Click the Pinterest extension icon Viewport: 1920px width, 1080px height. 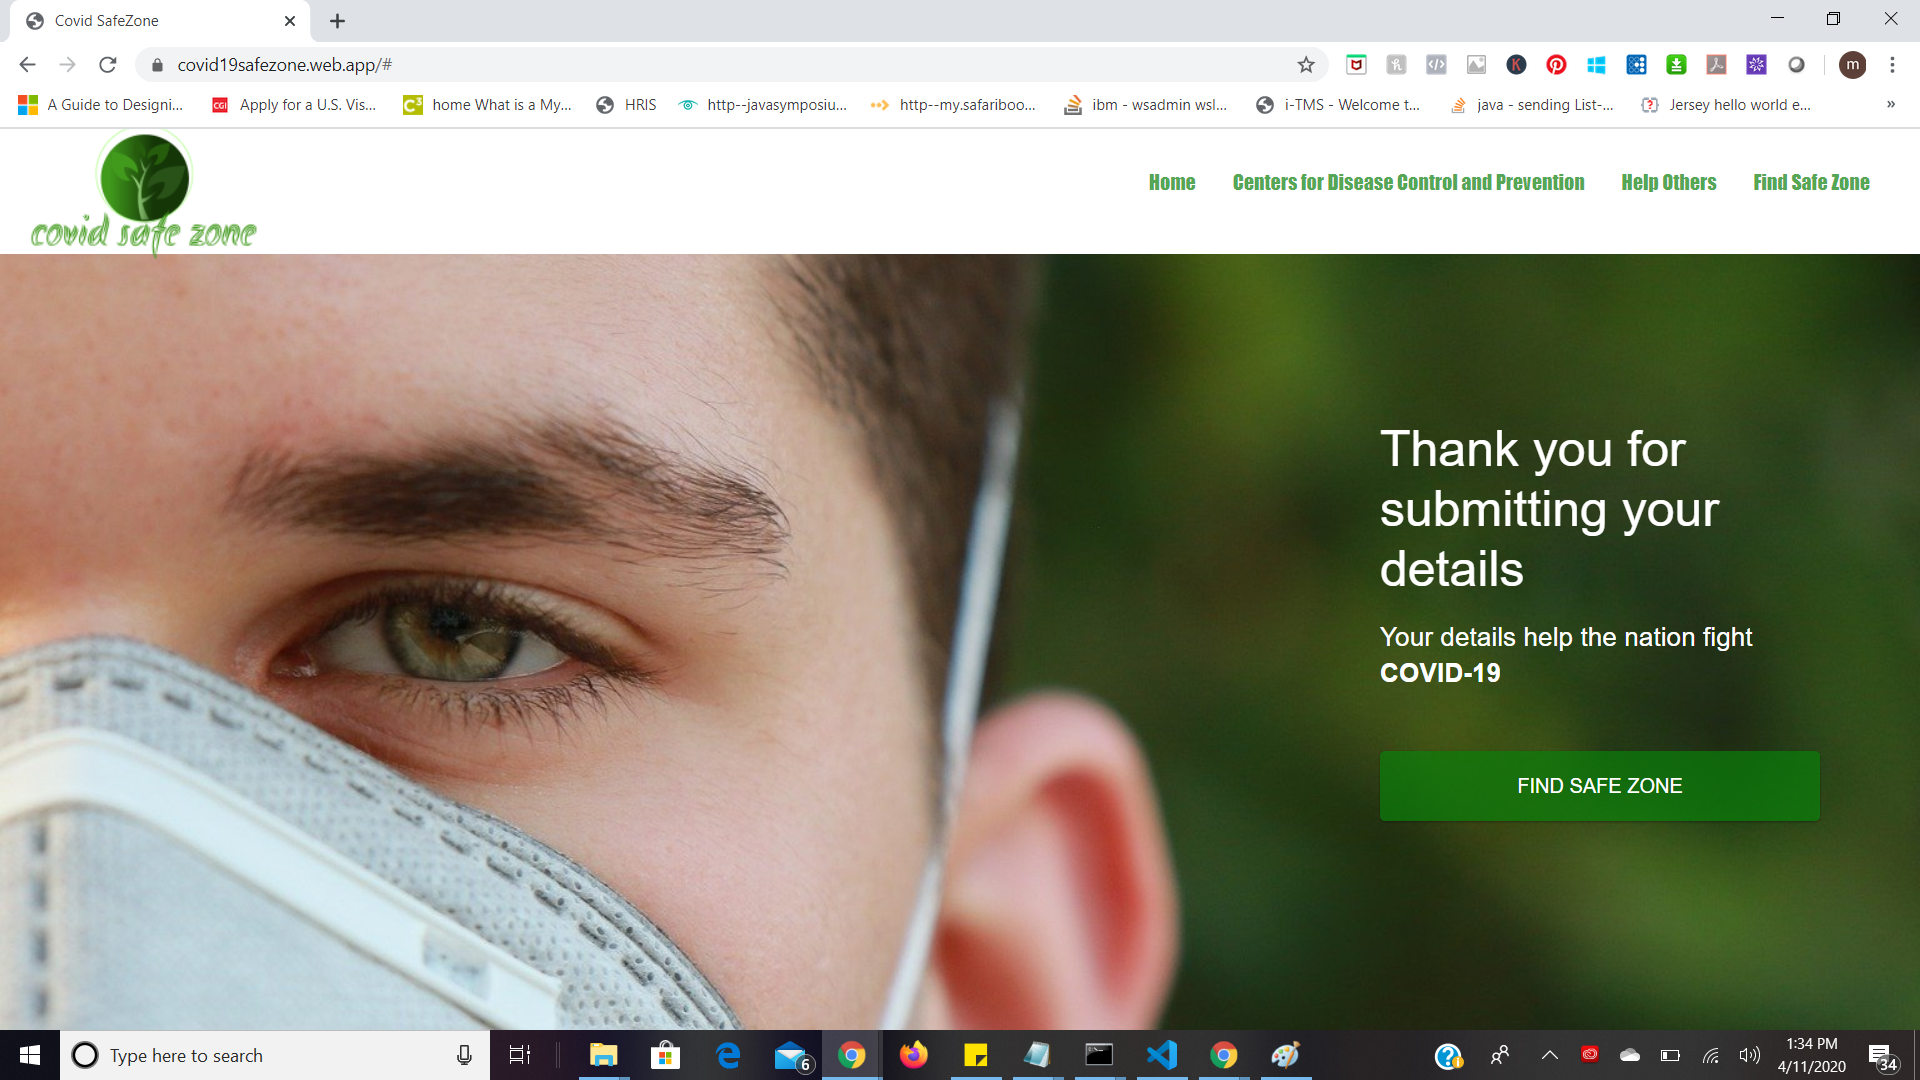click(x=1556, y=65)
